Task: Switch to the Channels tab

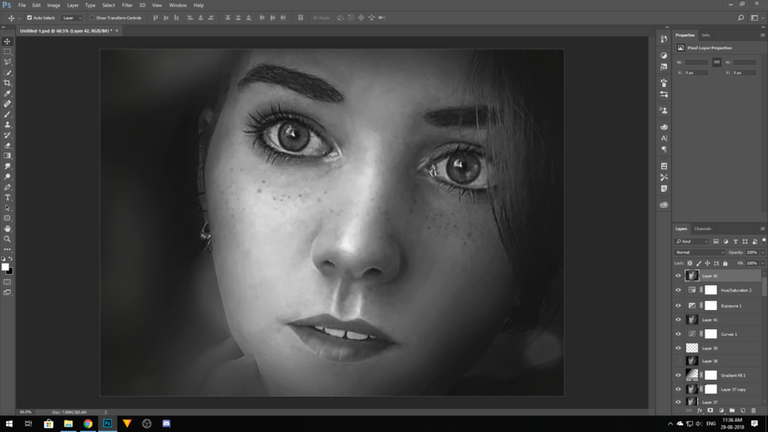Action: [x=703, y=229]
